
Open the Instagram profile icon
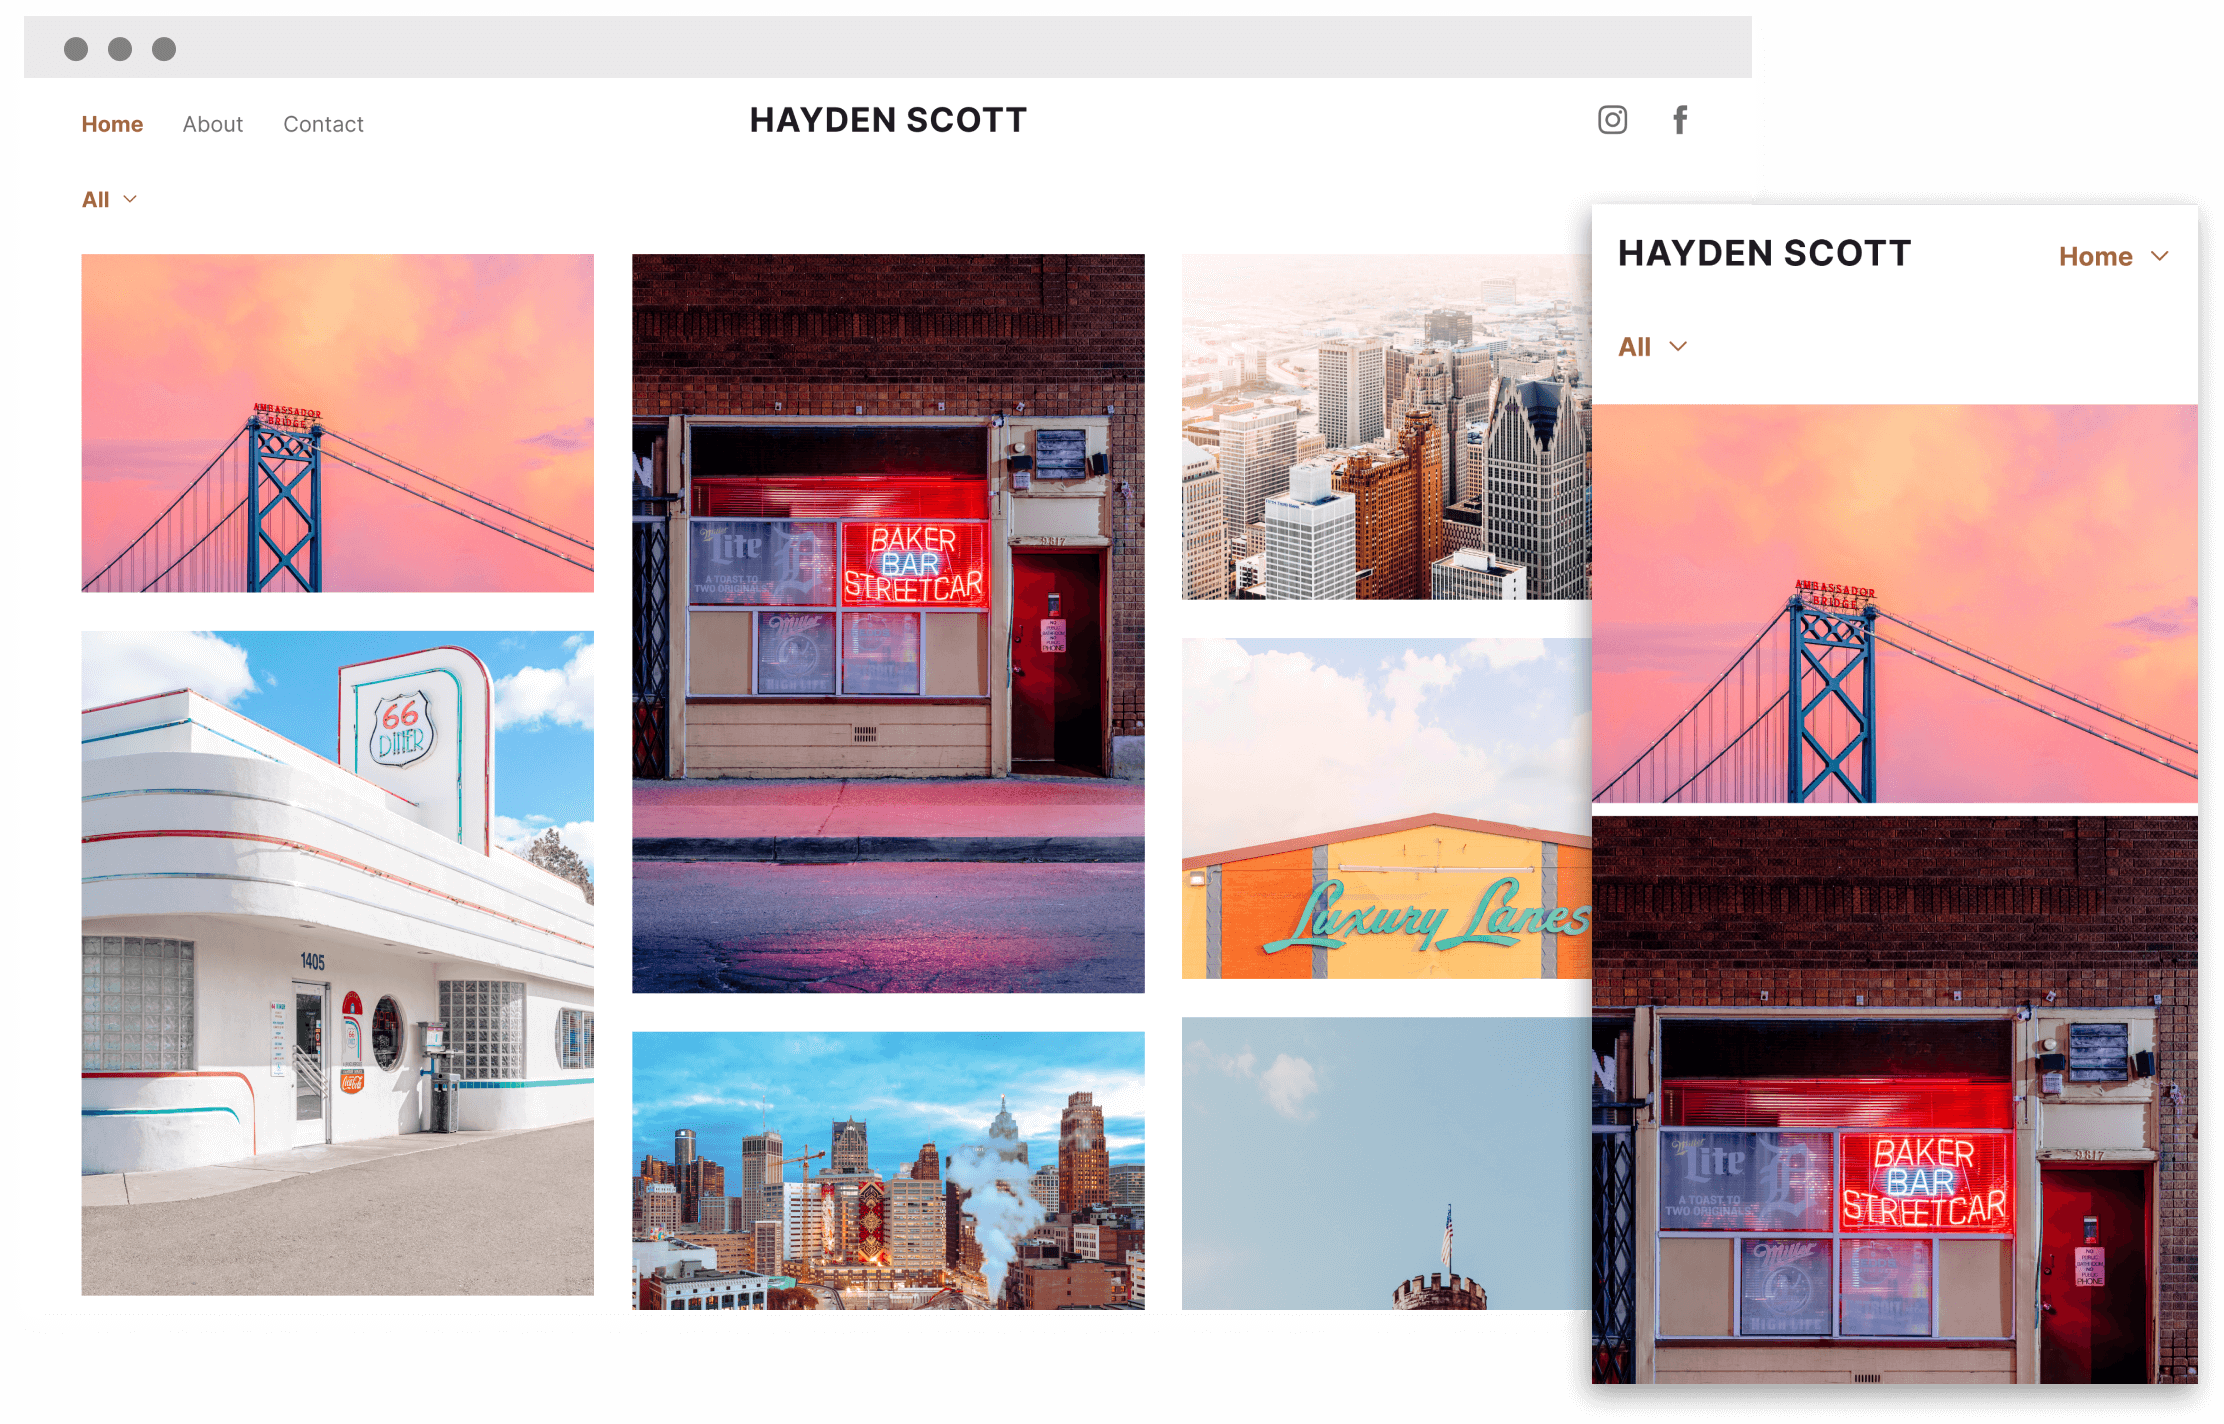point(1612,120)
